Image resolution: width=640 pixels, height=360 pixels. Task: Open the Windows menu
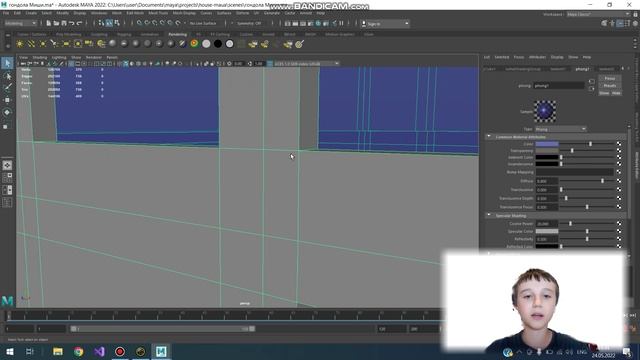99,13
